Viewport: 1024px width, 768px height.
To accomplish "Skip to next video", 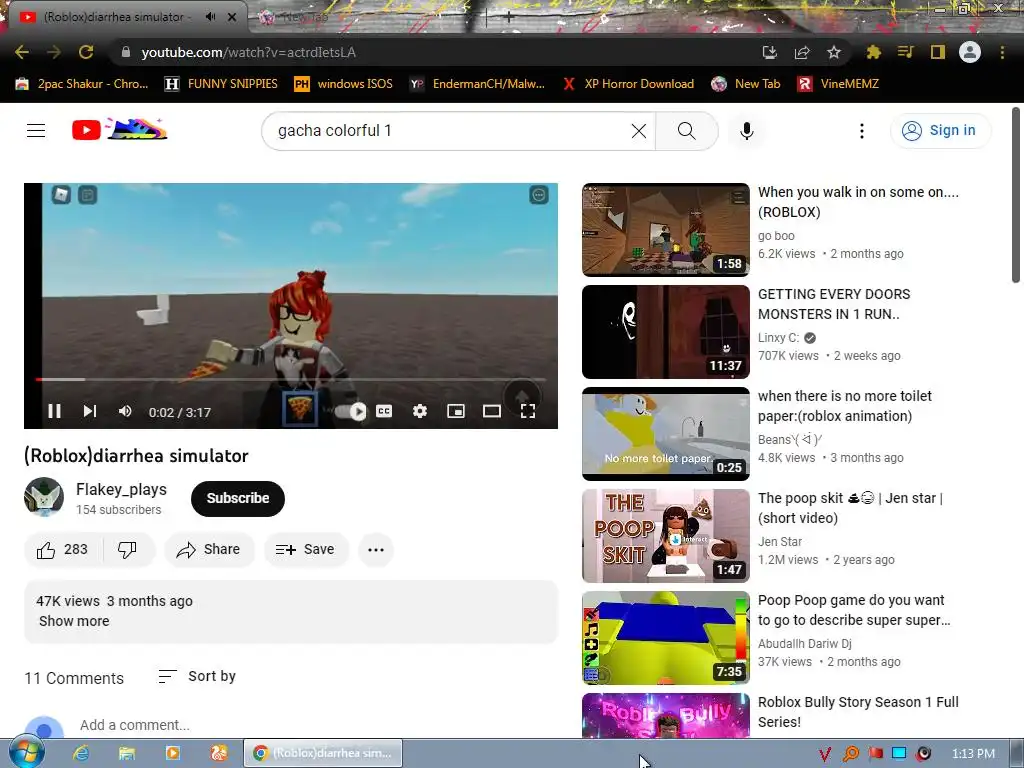I will click(90, 411).
